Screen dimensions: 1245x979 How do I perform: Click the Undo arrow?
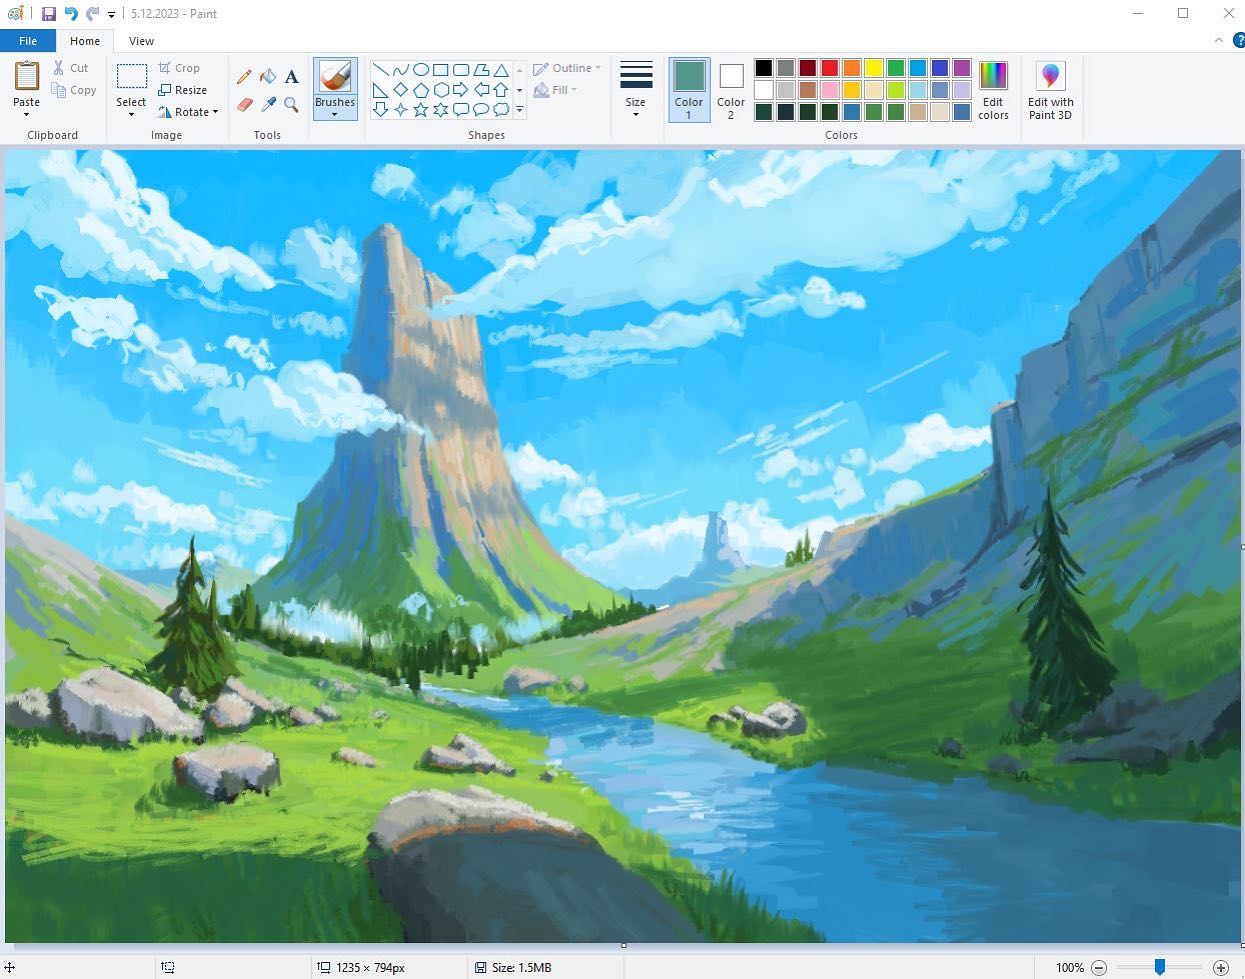point(70,14)
